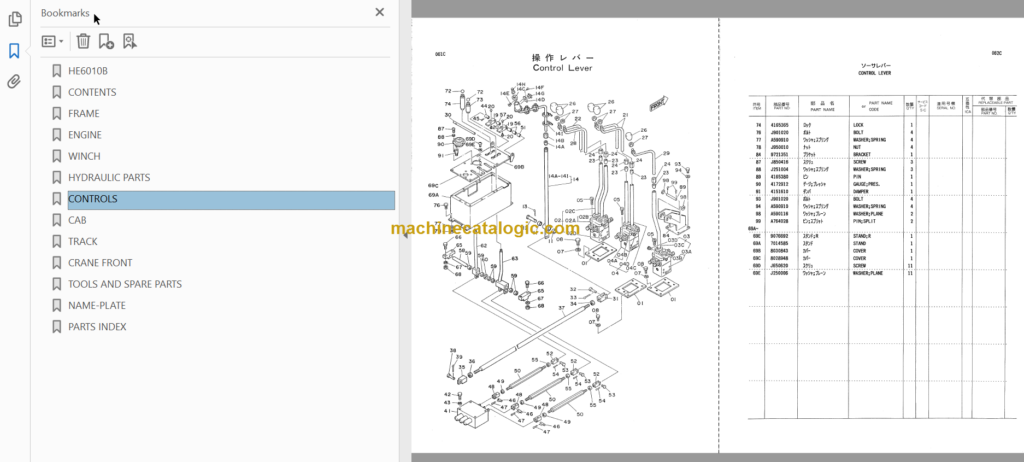
Task: Open the TOOLS AND SPARE PARTS bookmark
Action: tap(125, 284)
